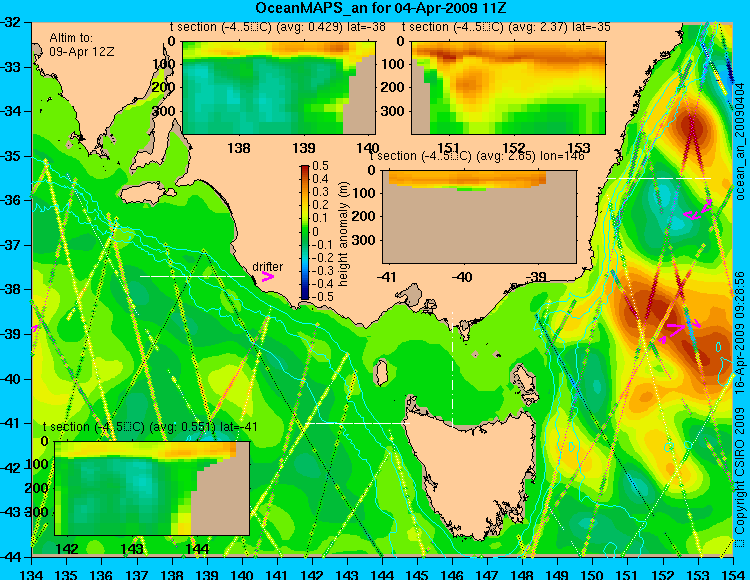Click the '-32' latitude axis label

click(10, 22)
